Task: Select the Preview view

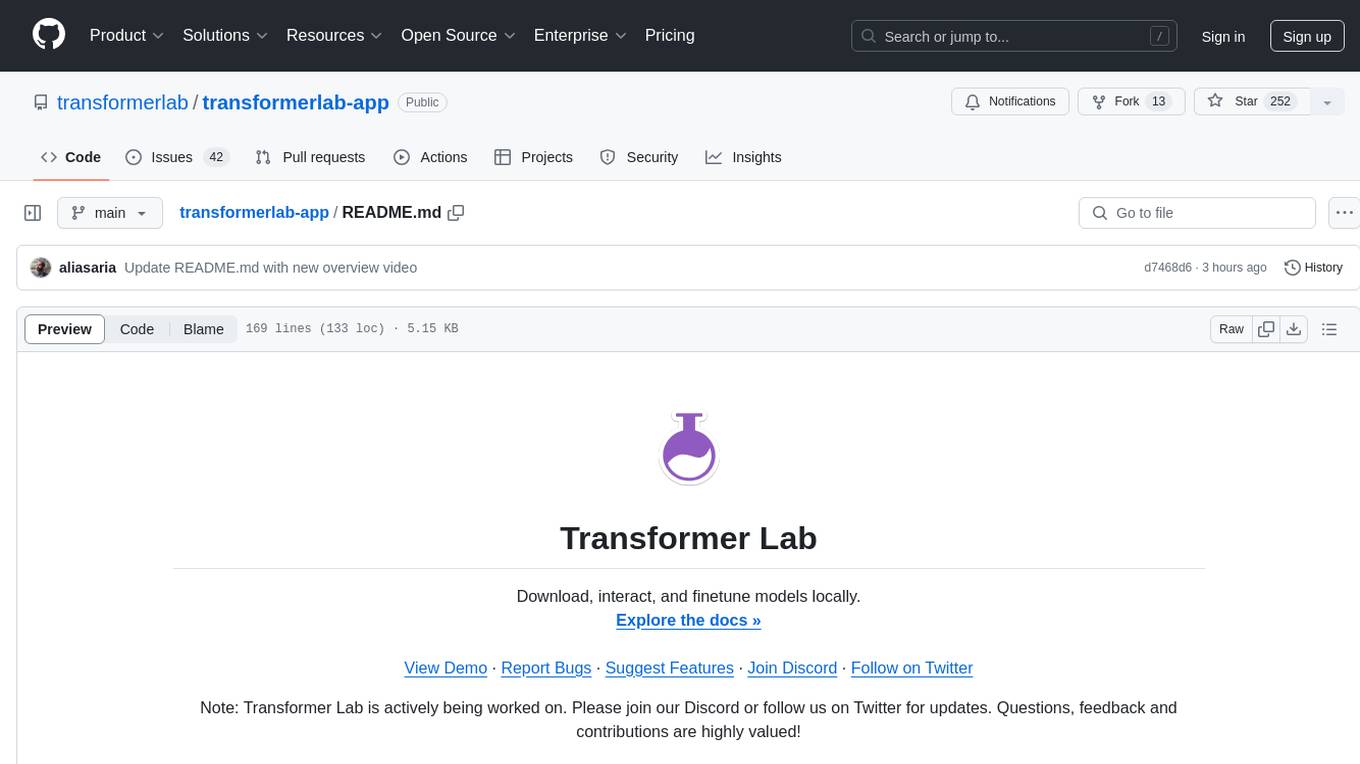Action: 65,329
